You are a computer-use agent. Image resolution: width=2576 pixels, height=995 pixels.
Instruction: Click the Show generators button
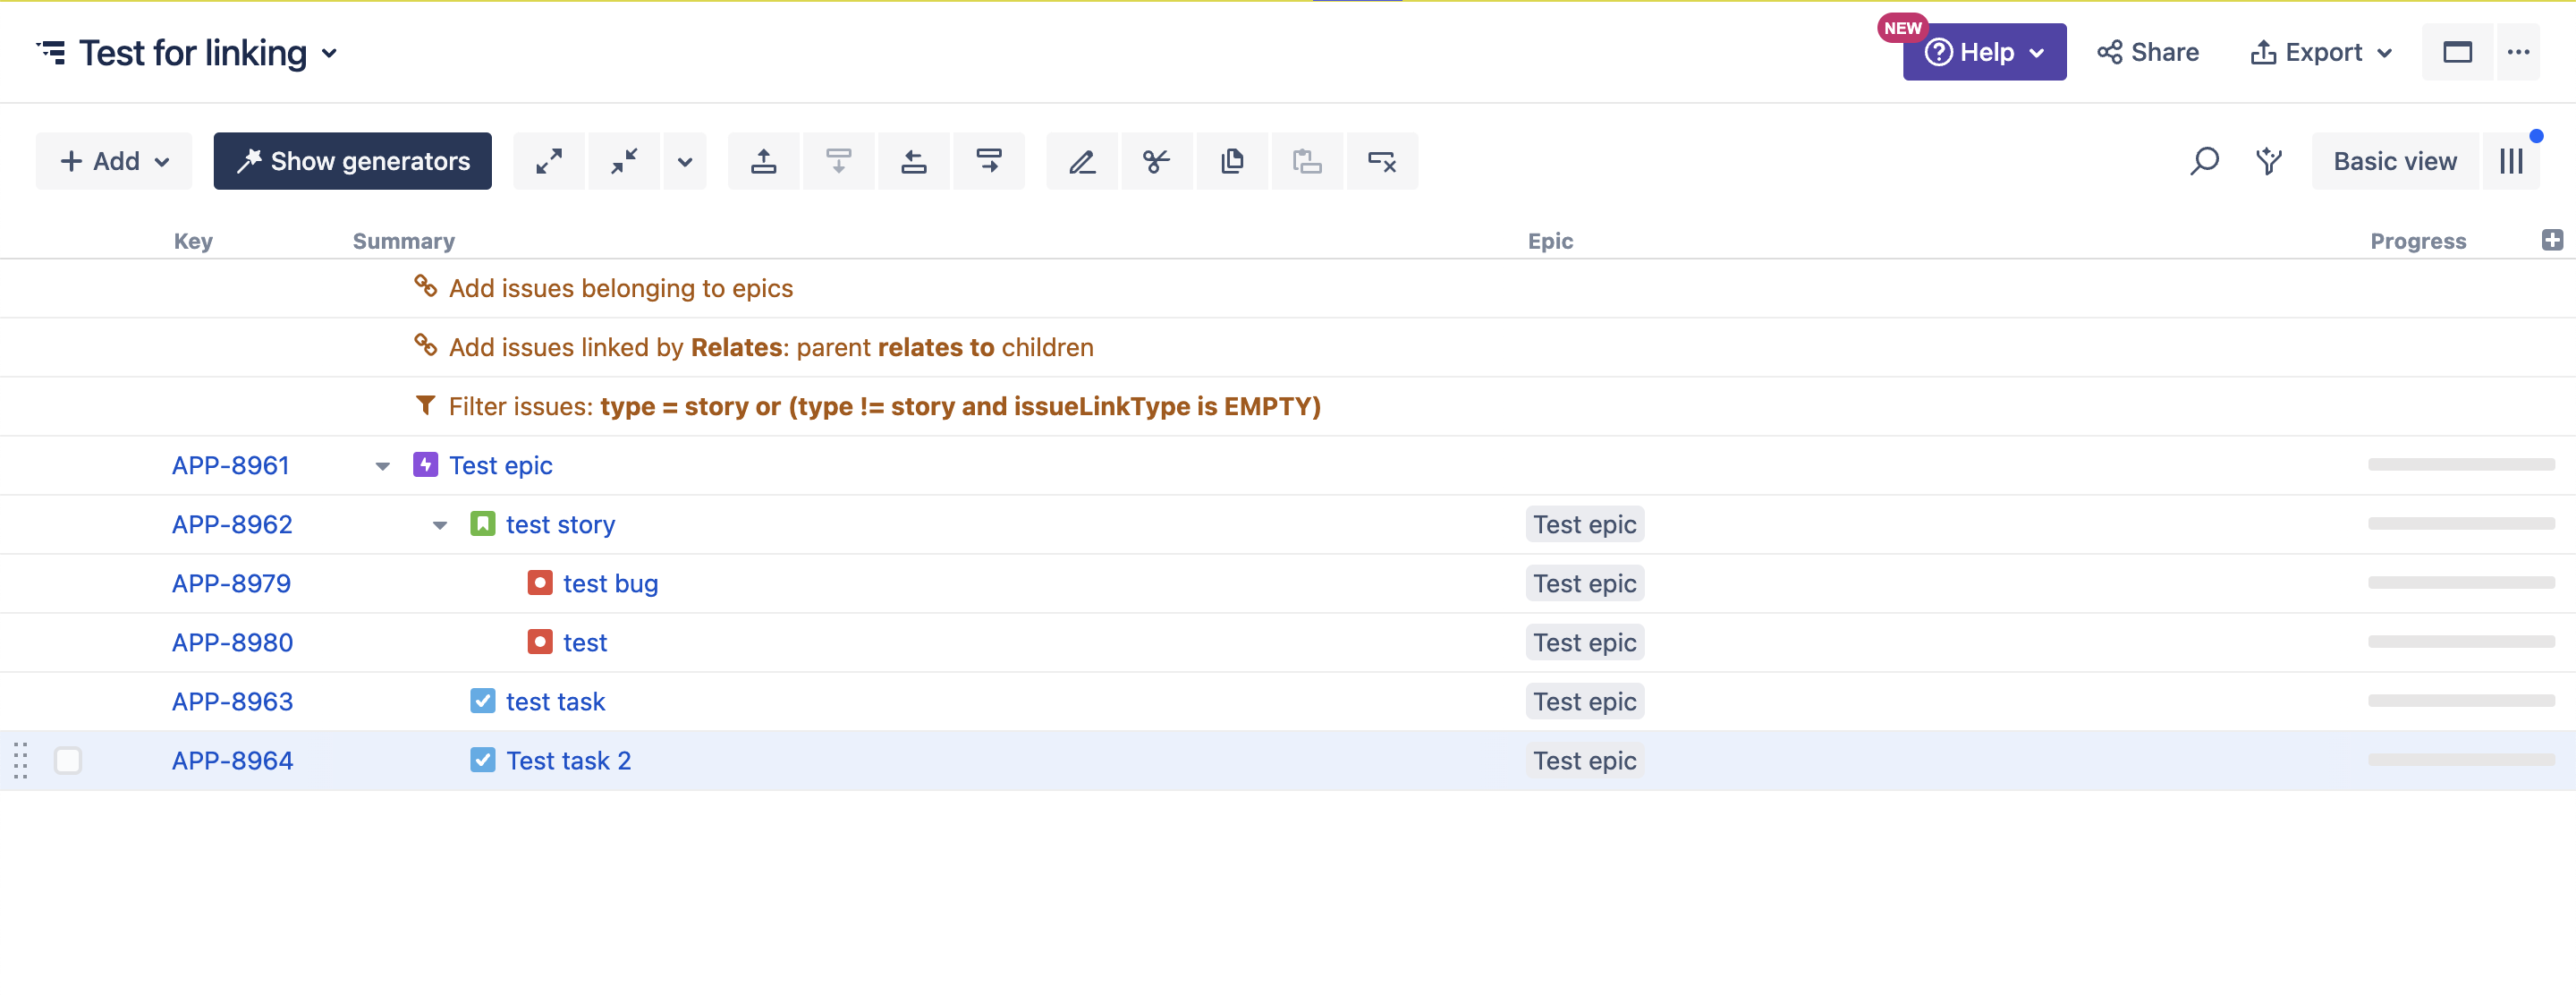352,161
